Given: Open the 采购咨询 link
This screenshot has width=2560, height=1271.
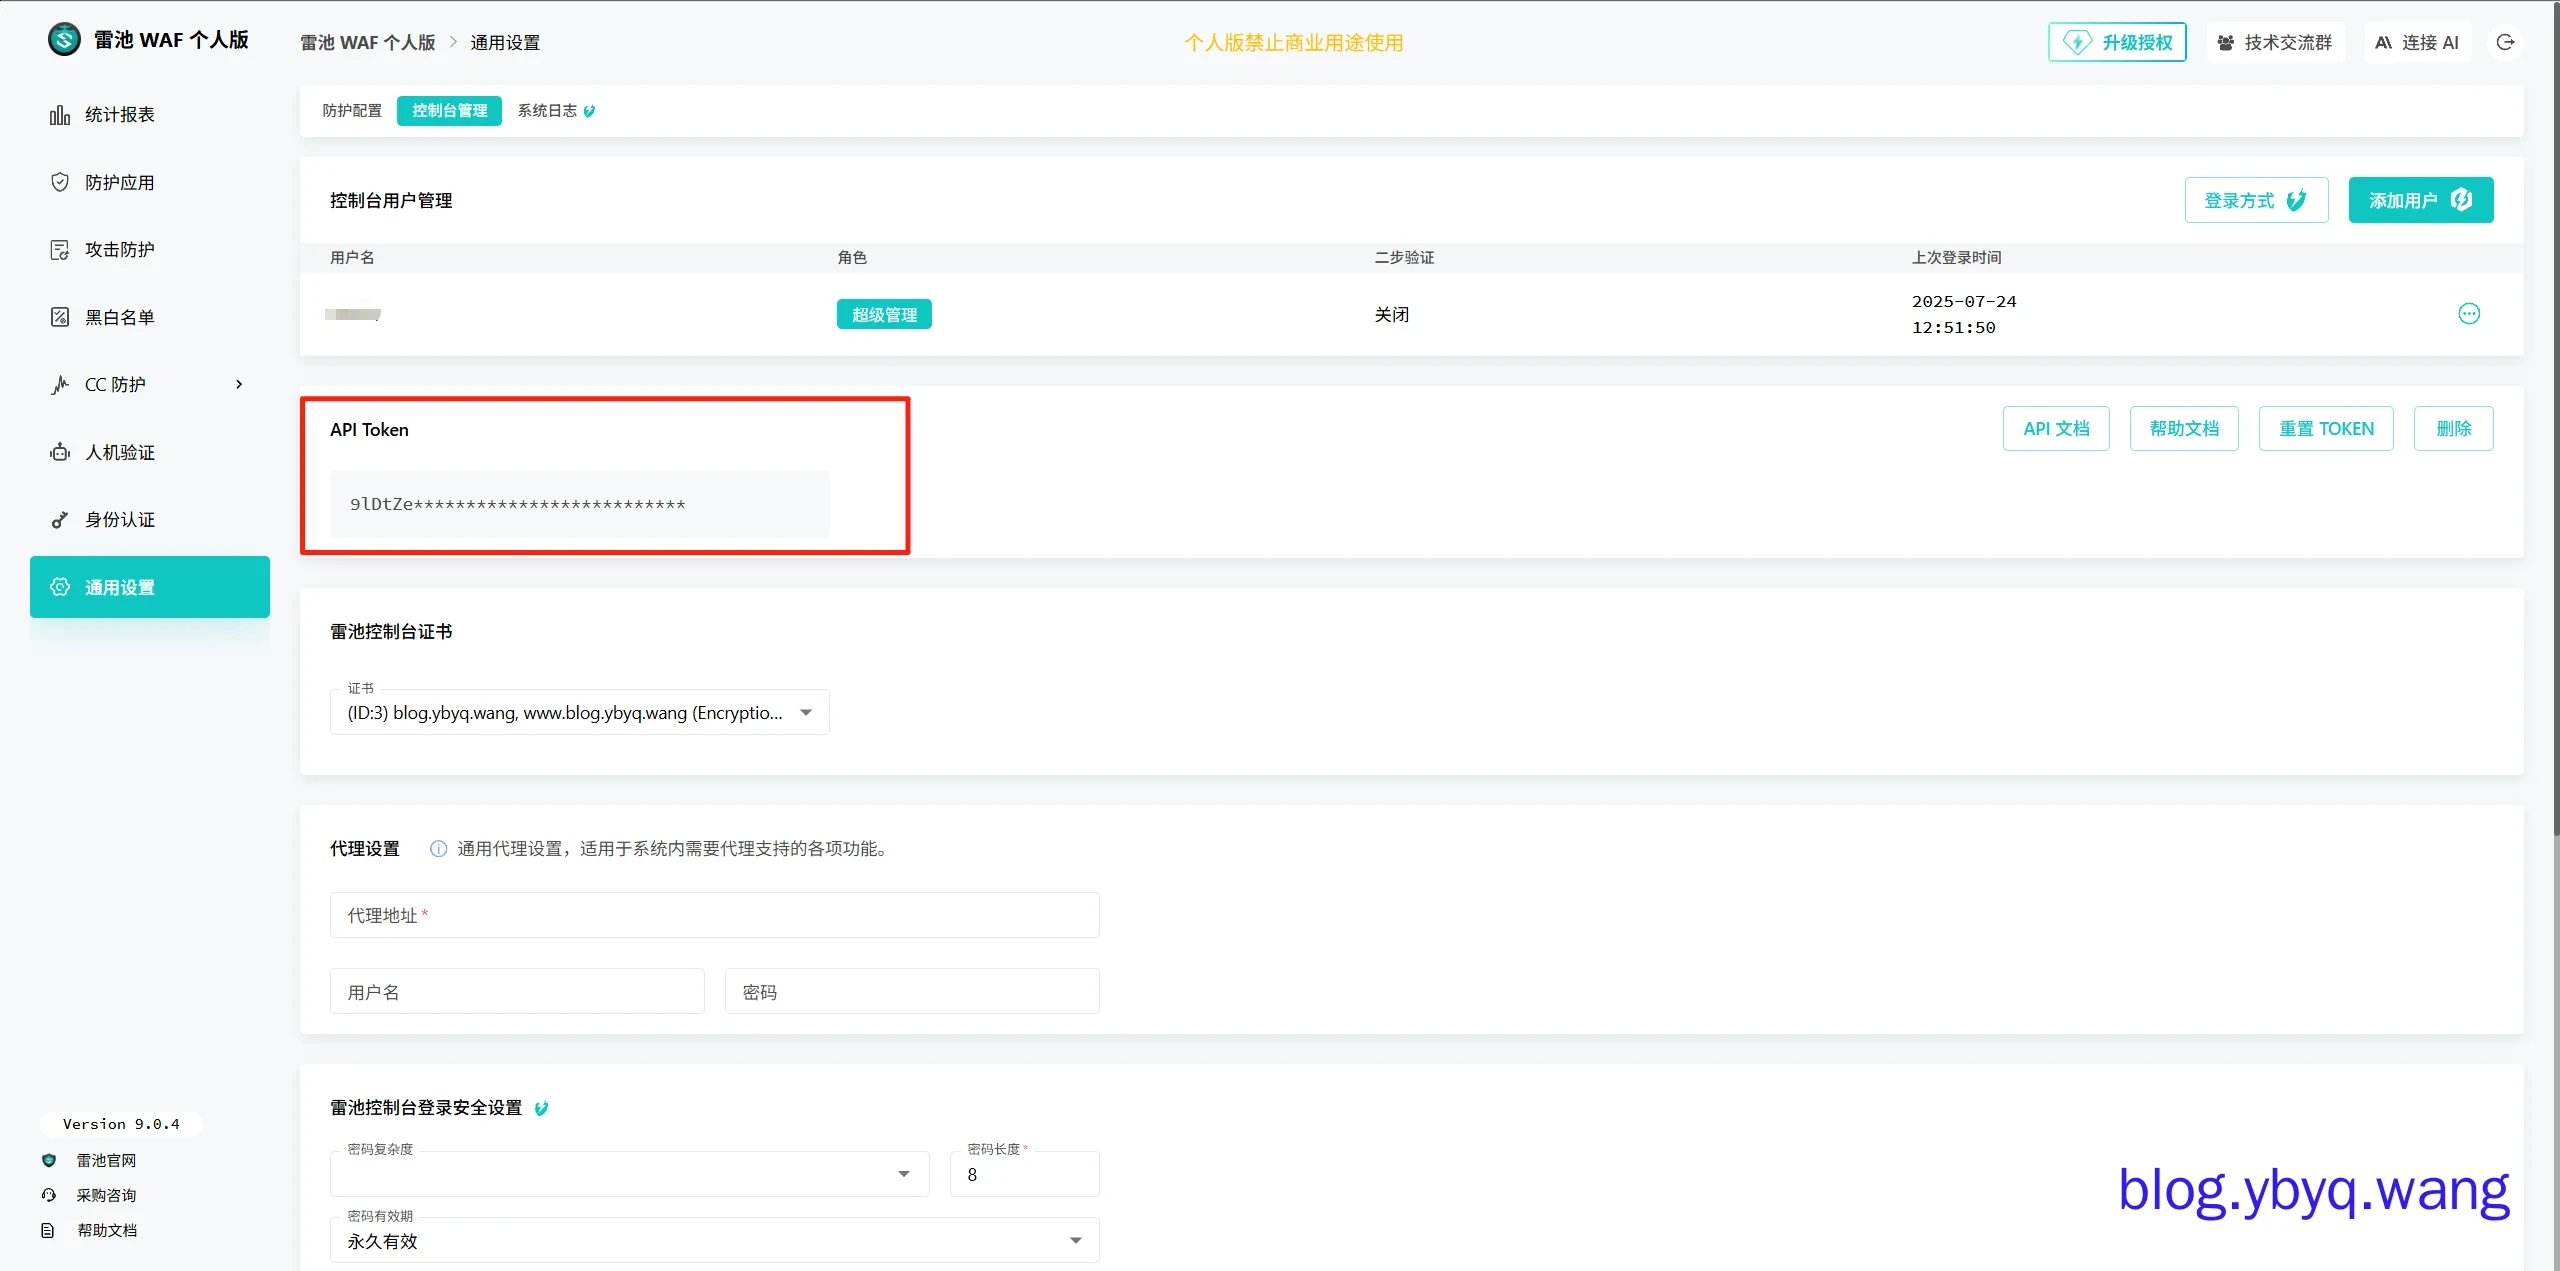Looking at the screenshot, I should [106, 1195].
